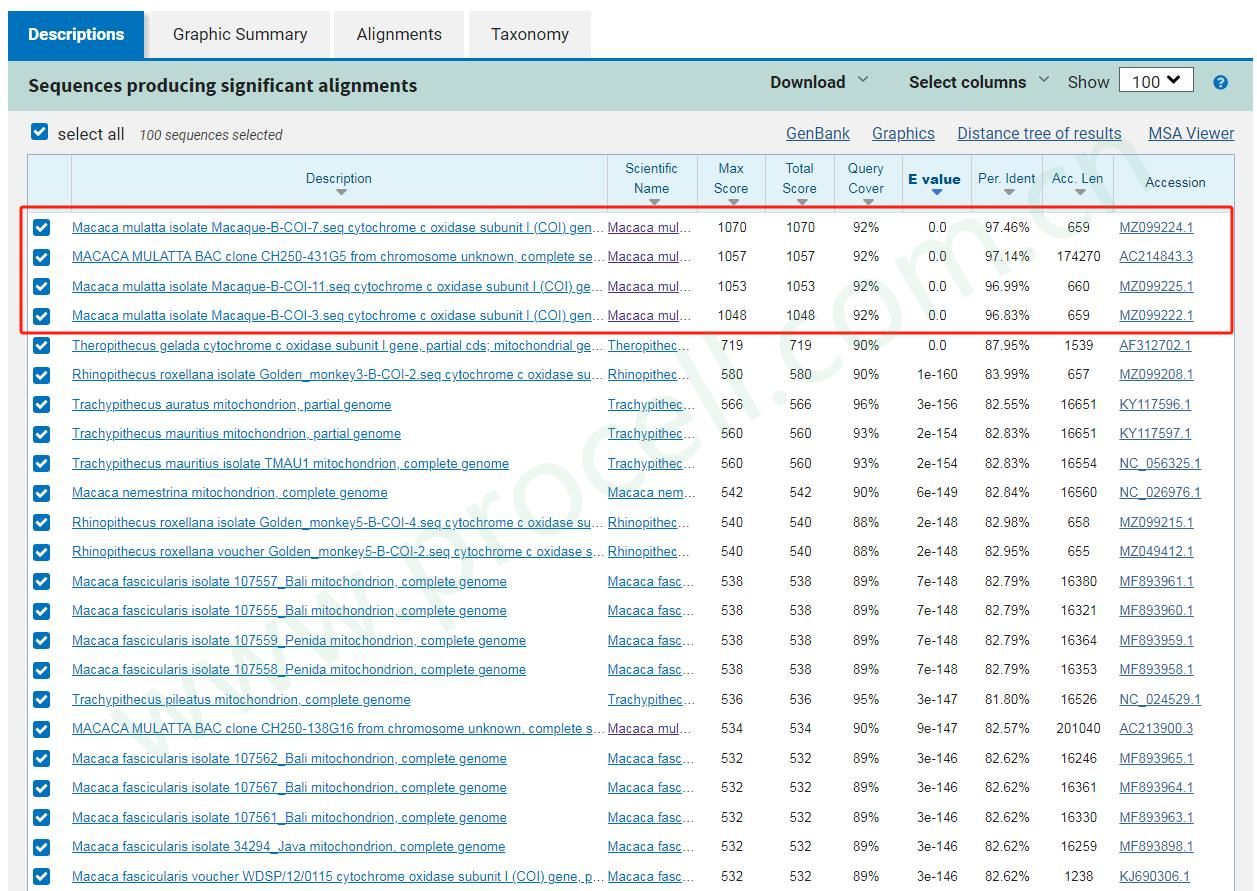Screen dimensions: 1257x891
Task: Open the Show 100 results dropdown
Action: tap(1156, 81)
